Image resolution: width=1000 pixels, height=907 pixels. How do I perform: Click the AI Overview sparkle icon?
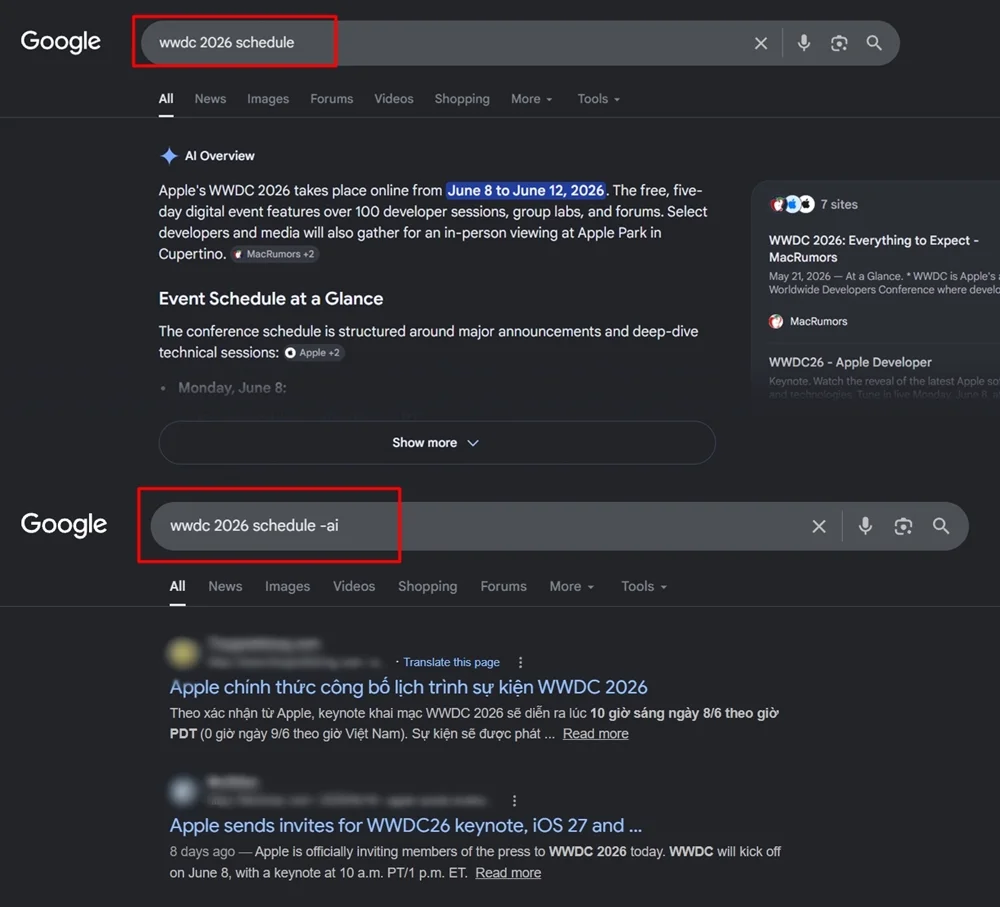coord(168,156)
